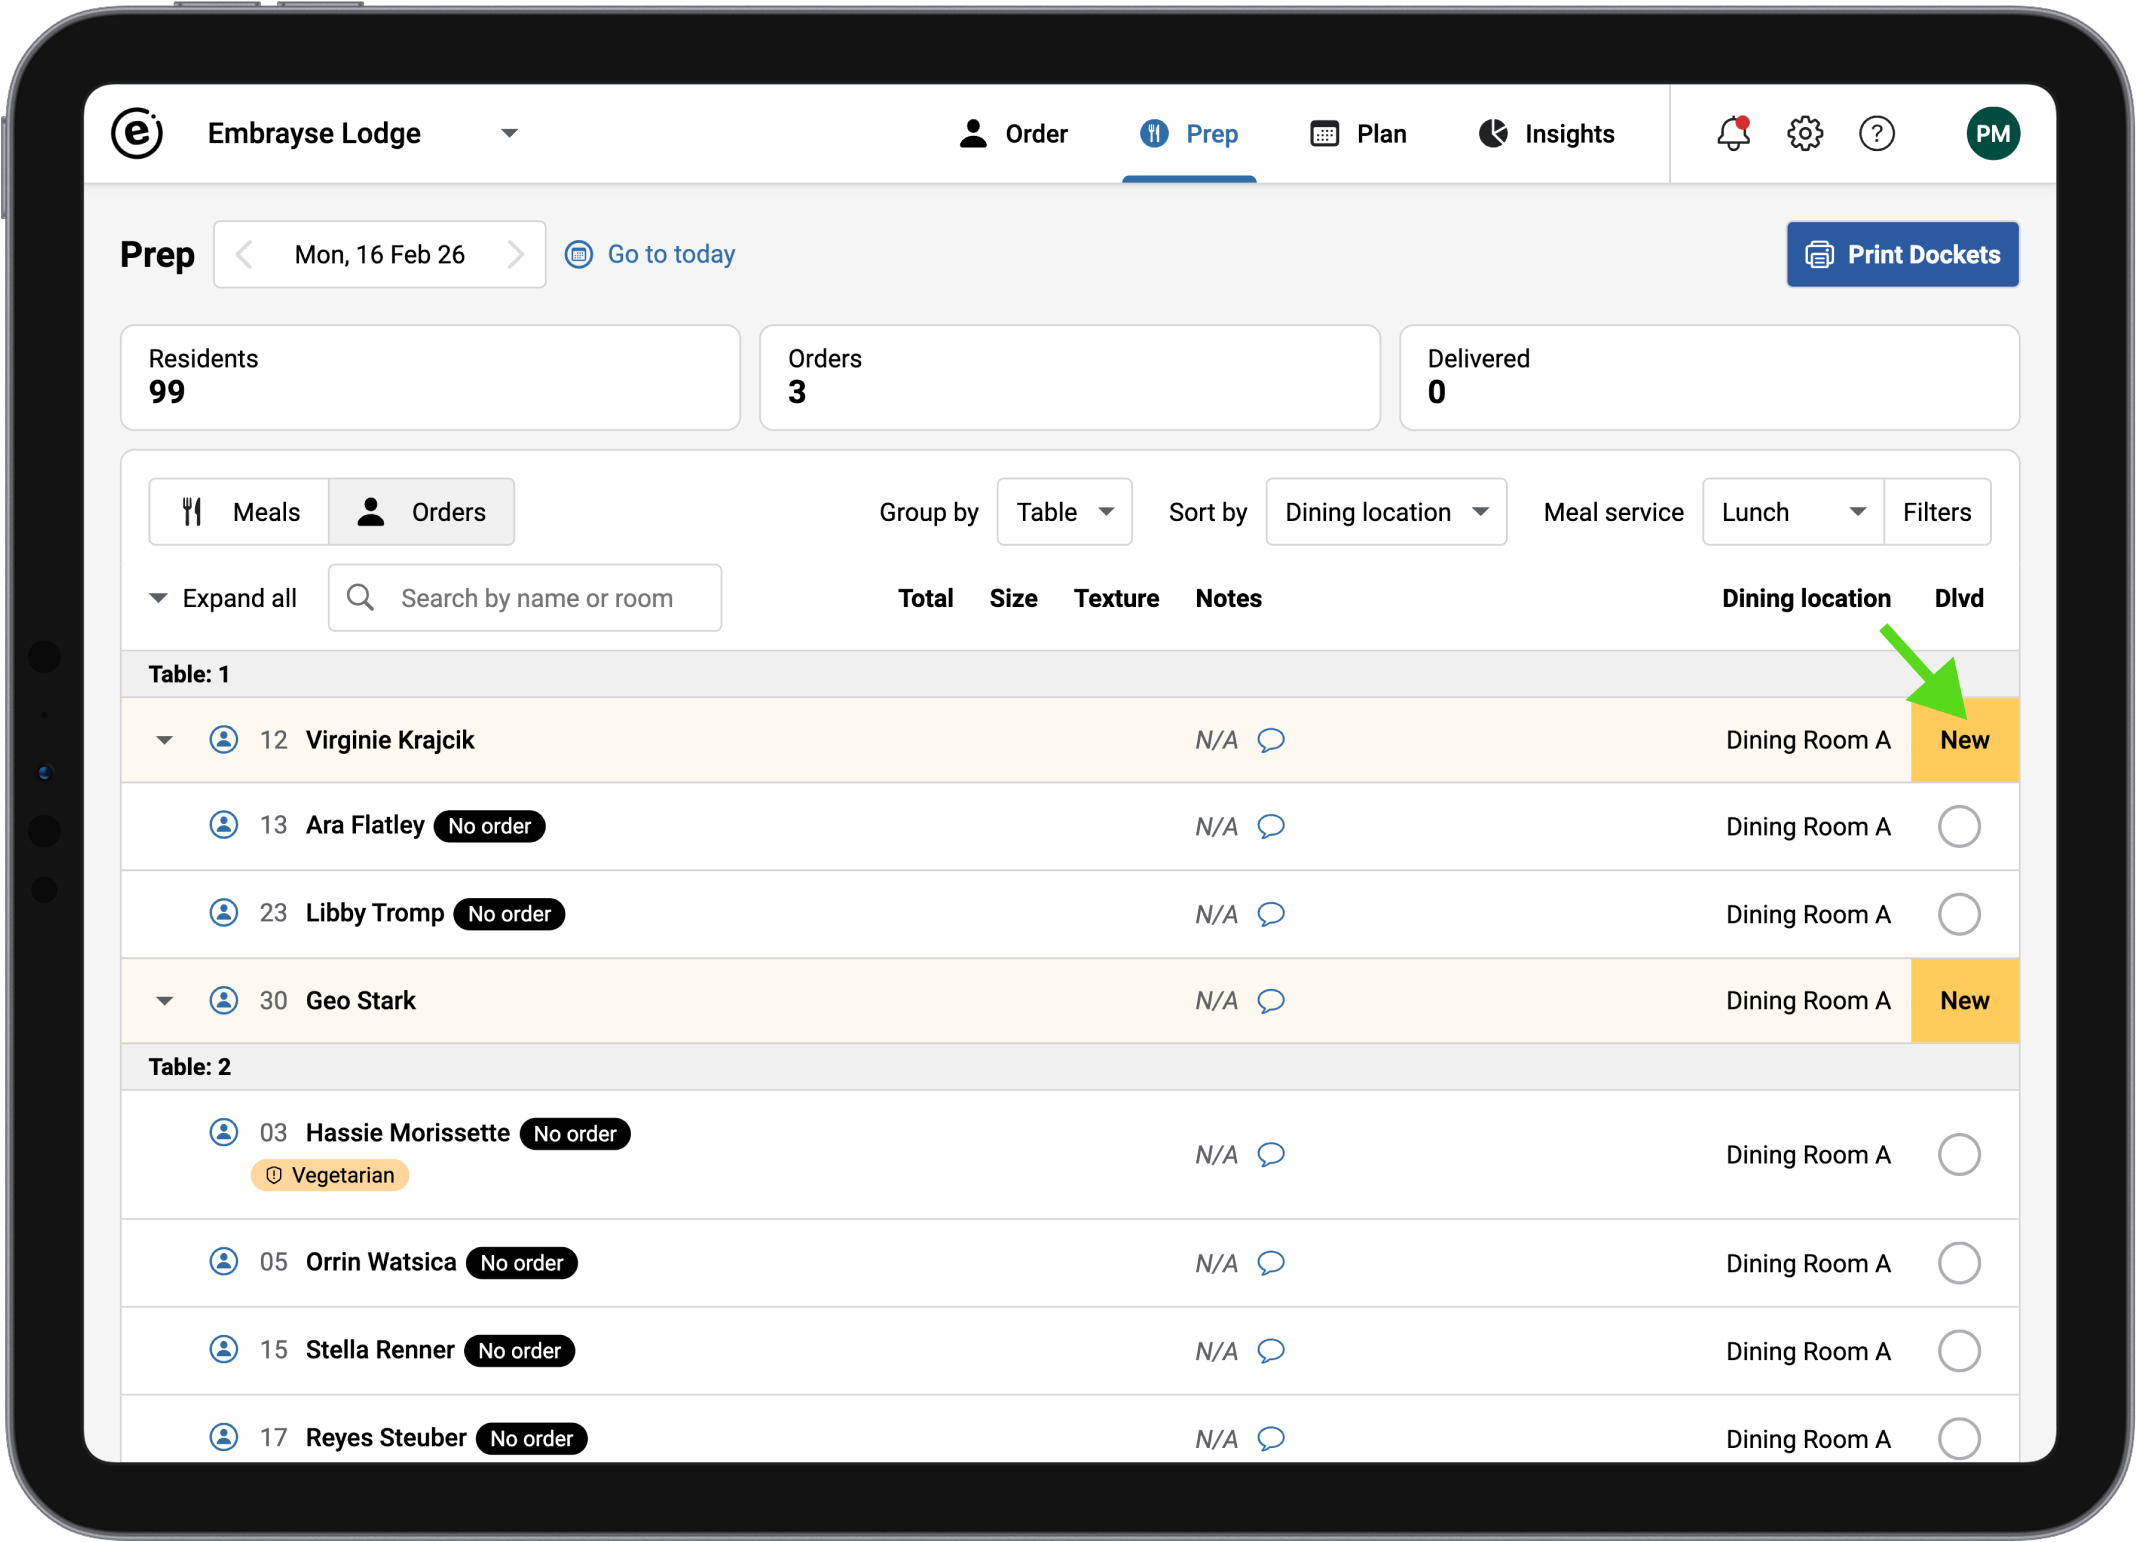This screenshot has height=1542, width=2137.
Task: Click profile icon next to Ara Flatley
Action: click(224, 826)
